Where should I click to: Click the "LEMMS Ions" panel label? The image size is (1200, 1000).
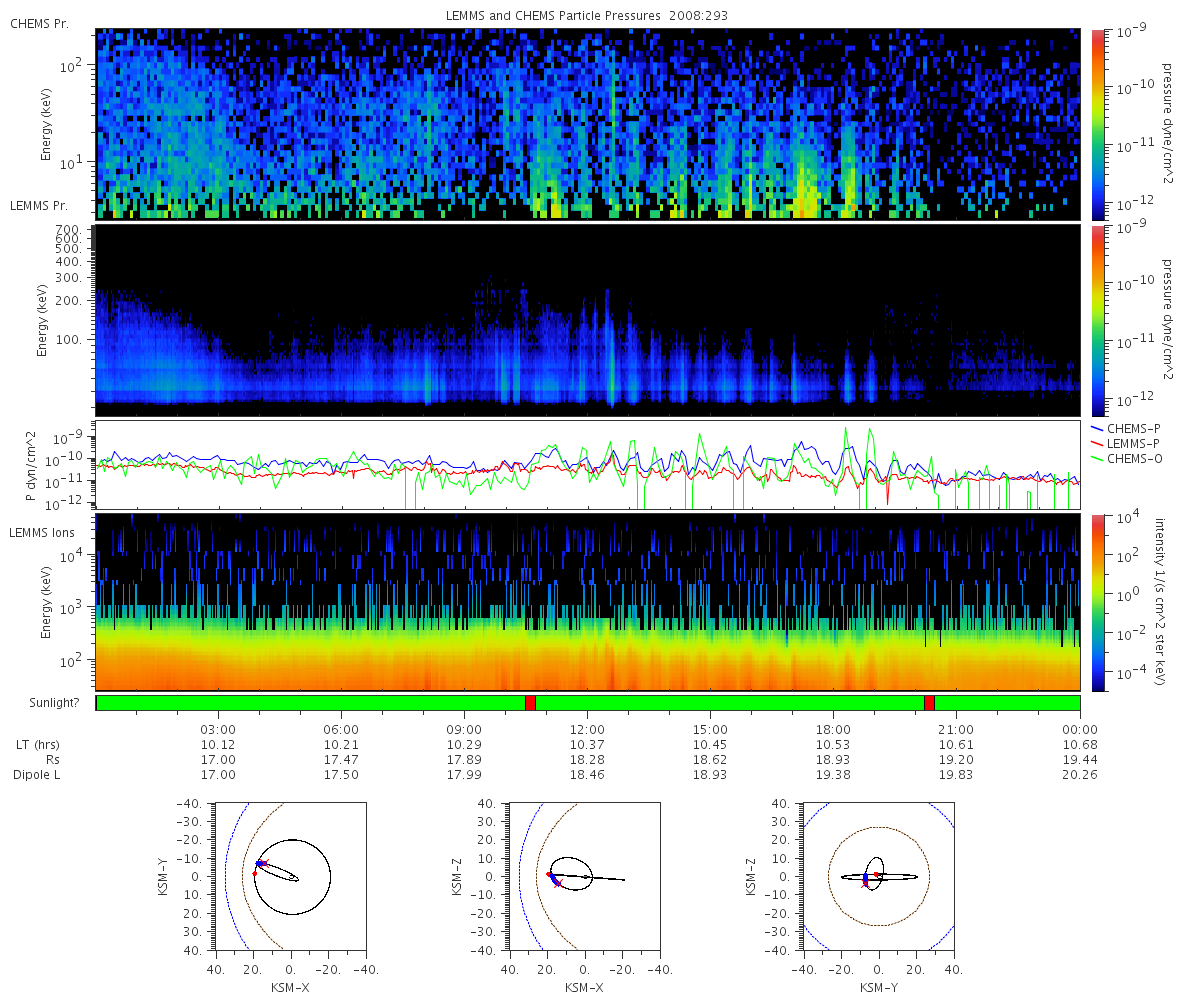point(41,534)
